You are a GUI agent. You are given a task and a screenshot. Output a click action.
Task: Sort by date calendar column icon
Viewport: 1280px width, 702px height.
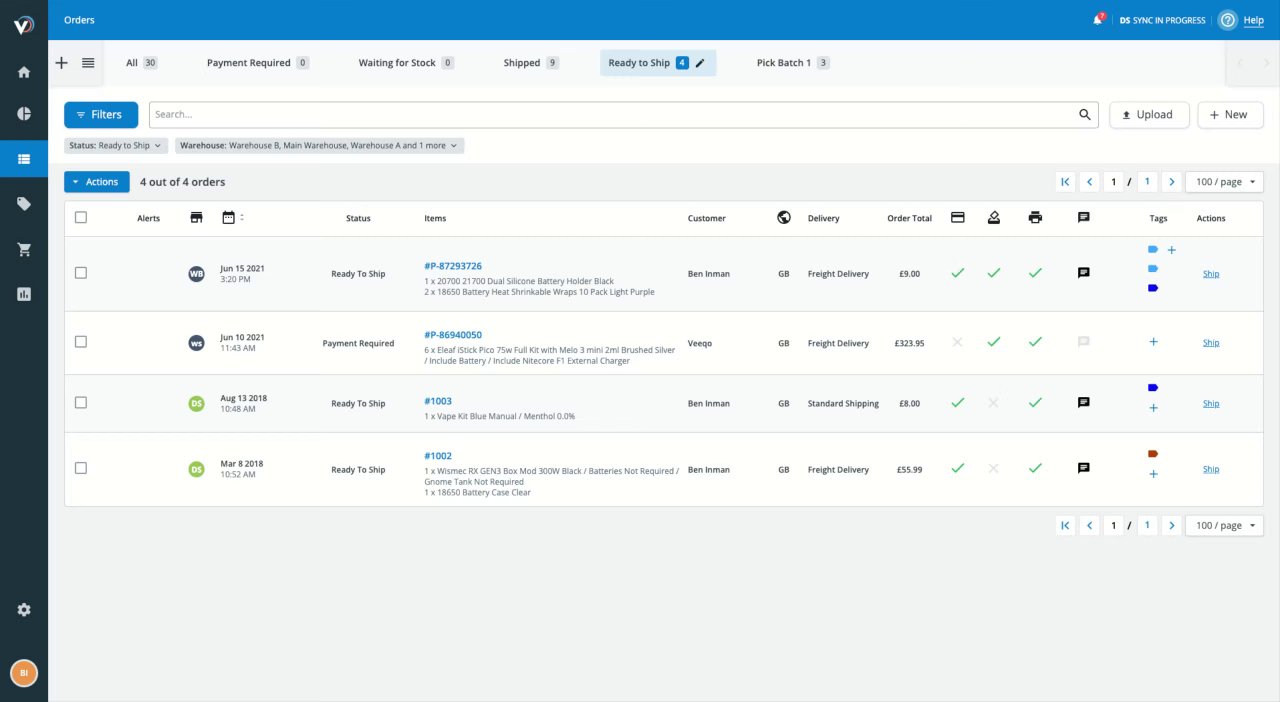(x=229, y=217)
